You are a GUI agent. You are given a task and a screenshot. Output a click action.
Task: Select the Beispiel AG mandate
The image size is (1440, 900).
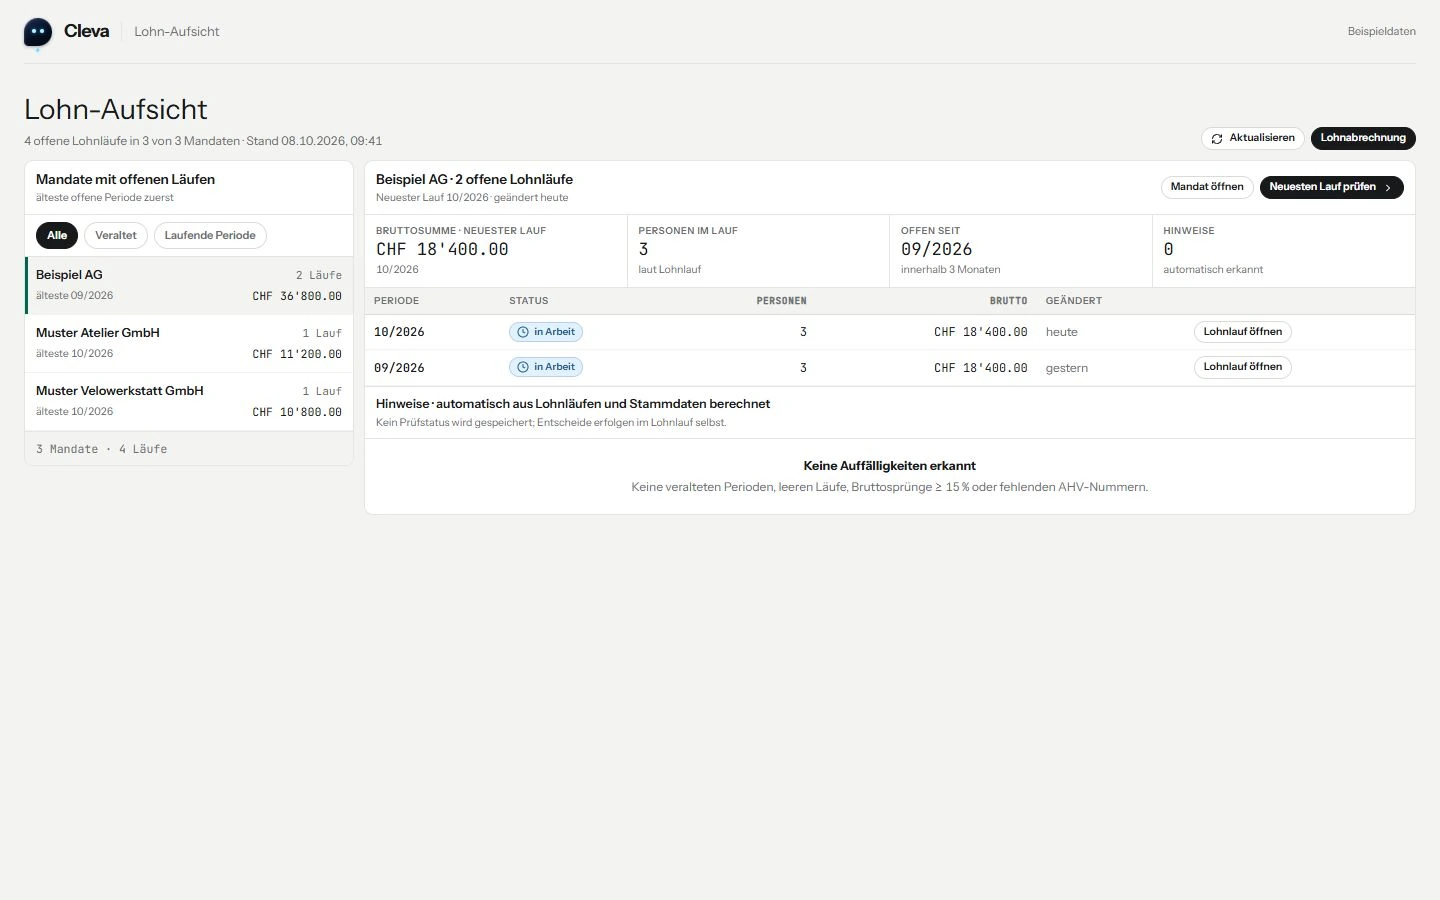click(x=189, y=285)
